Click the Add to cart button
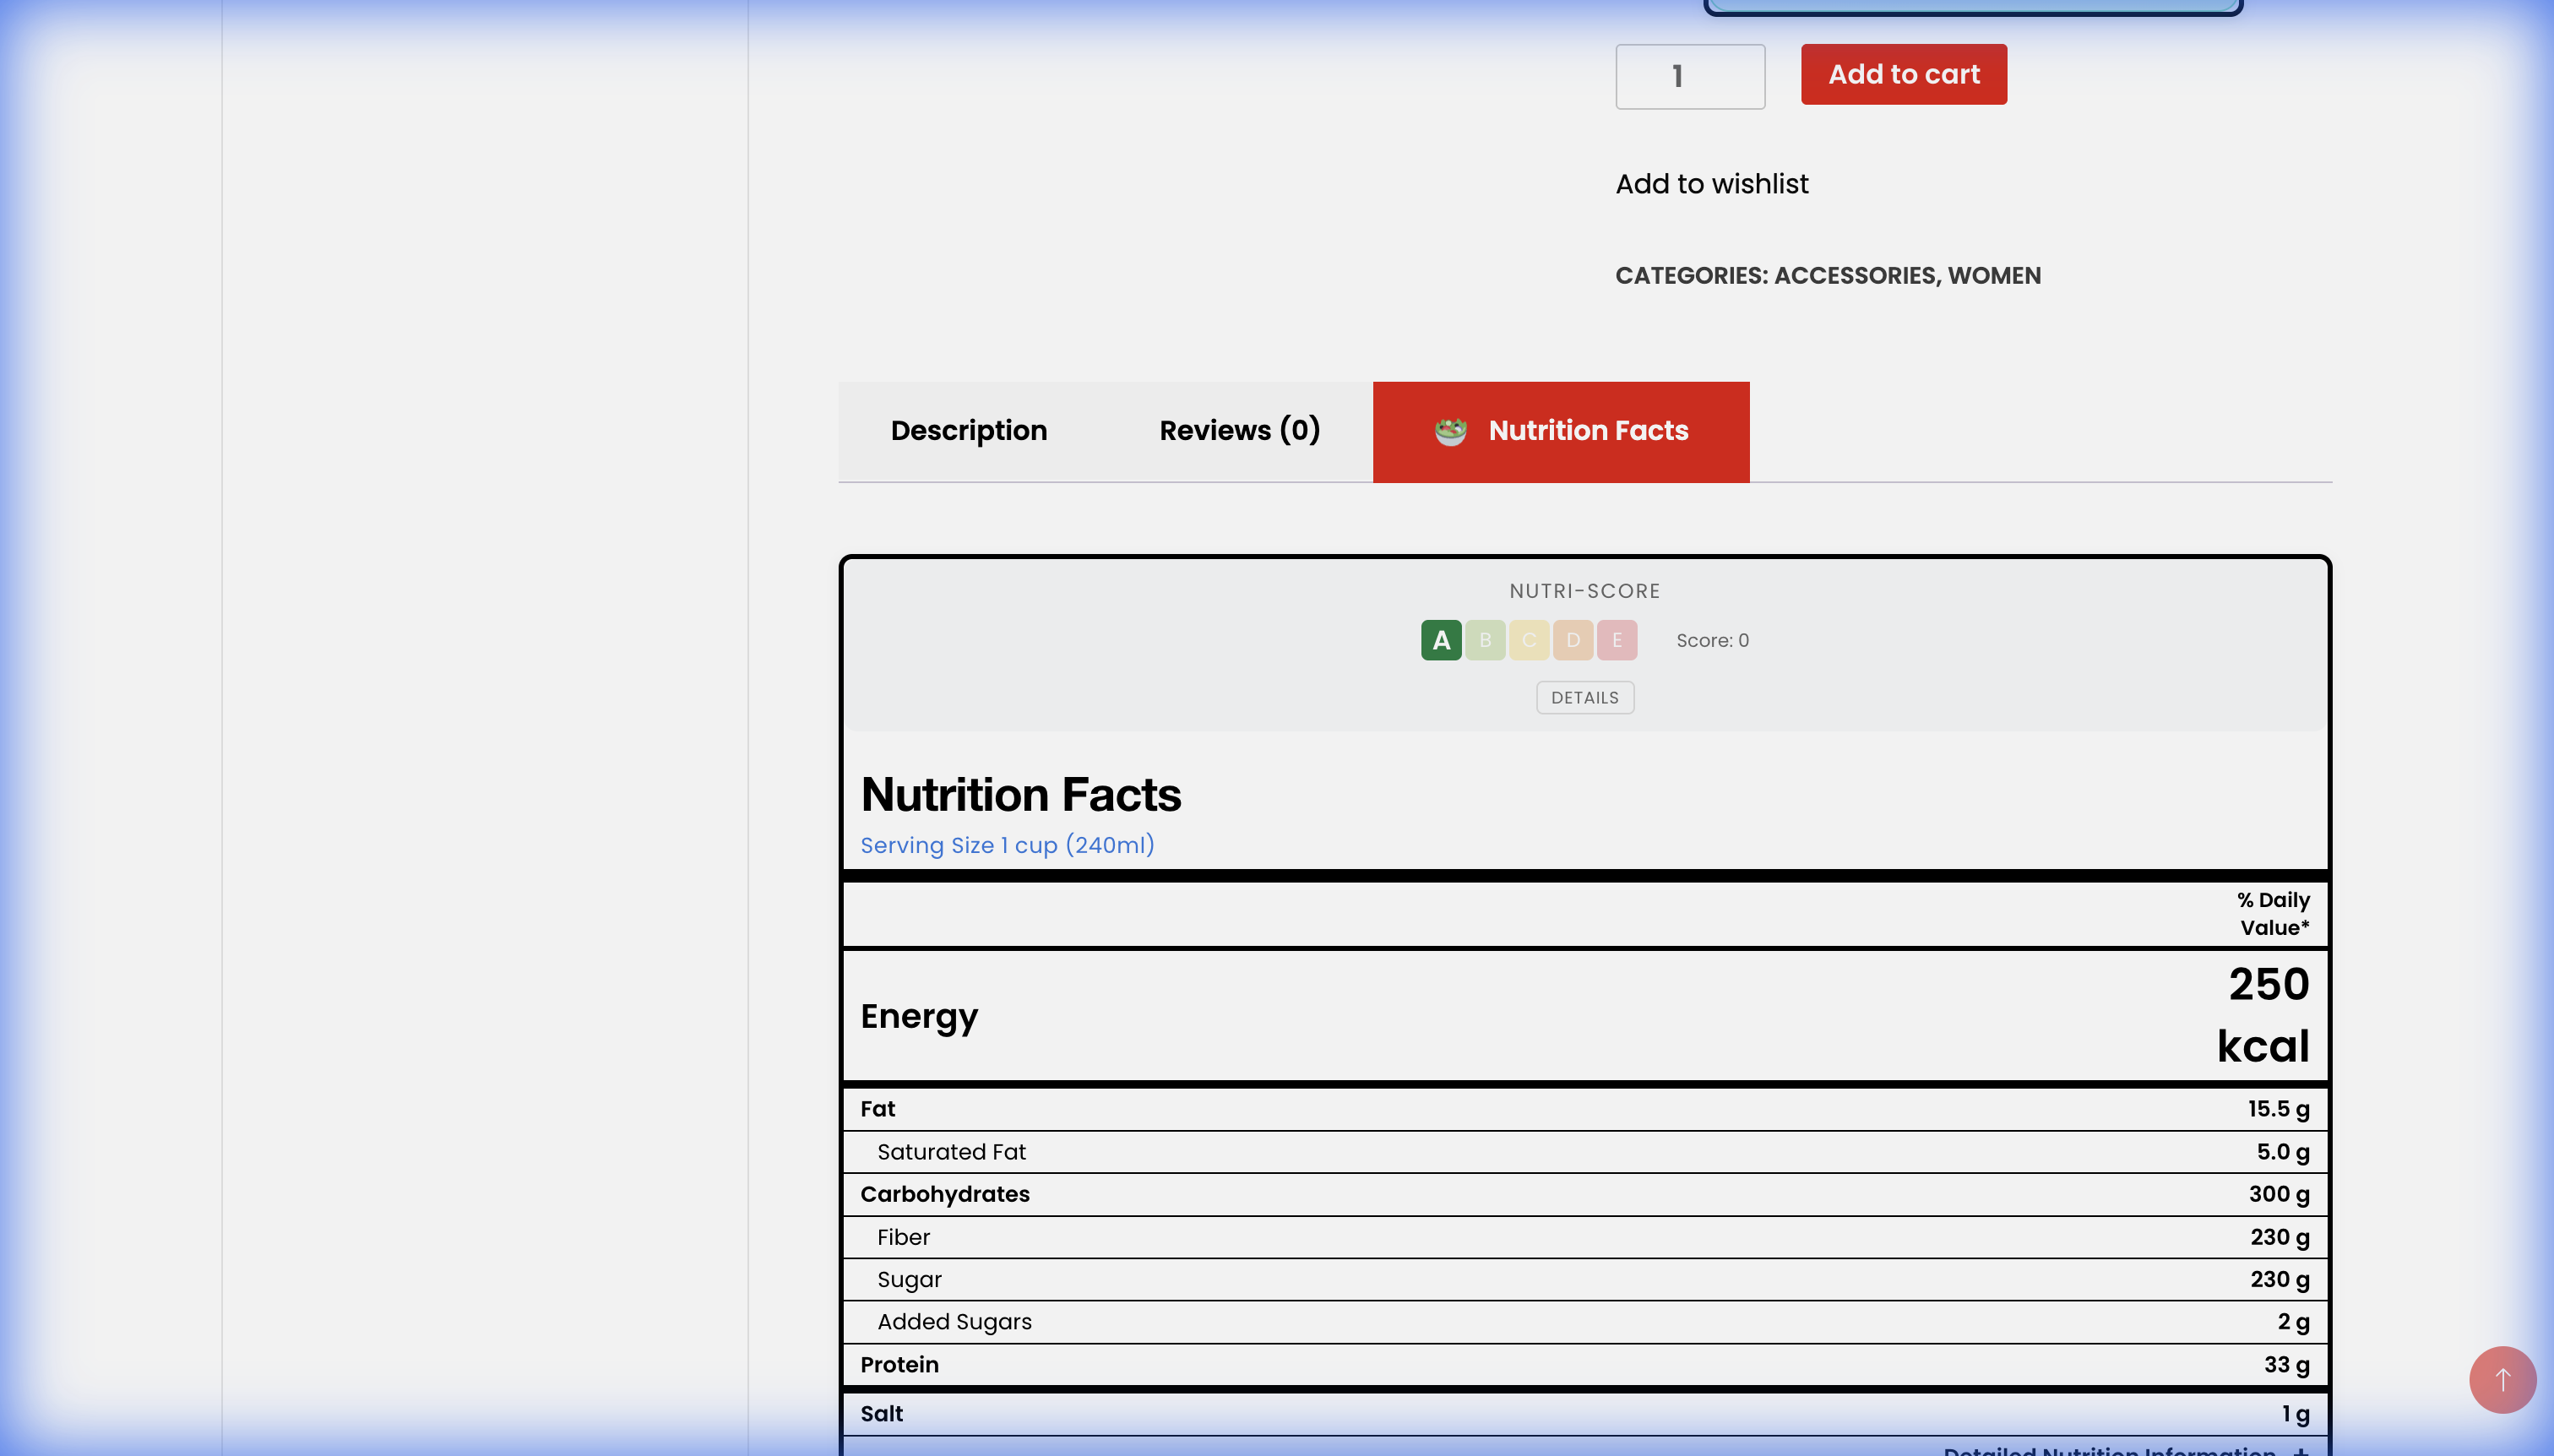This screenshot has width=2554, height=1456. tap(1903, 73)
